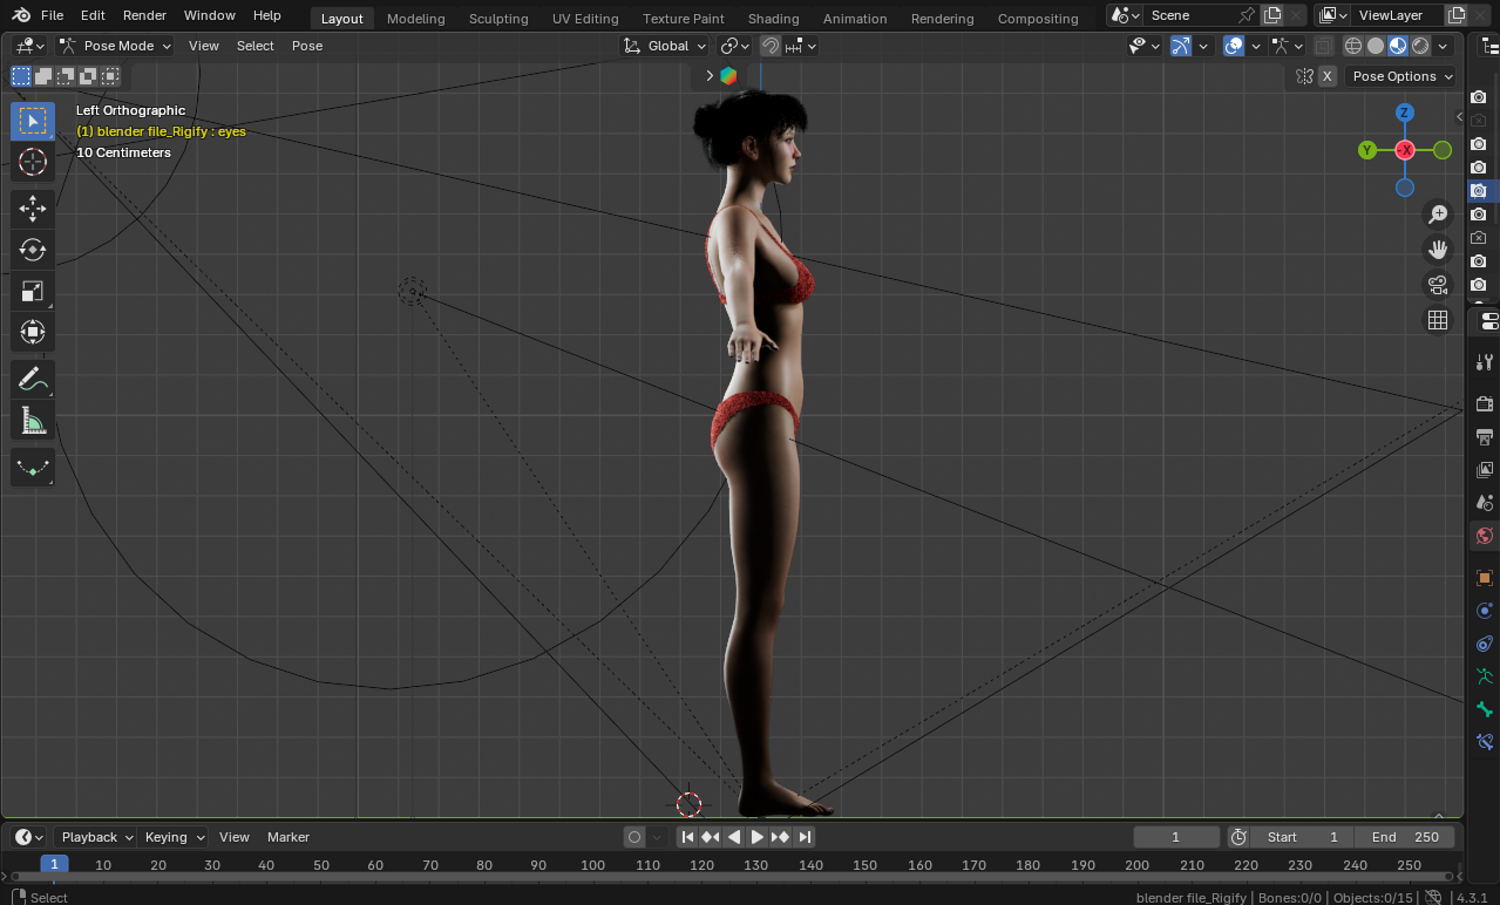
Task: Open the View Layer properties tab
Action: click(x=1484, y=470)
